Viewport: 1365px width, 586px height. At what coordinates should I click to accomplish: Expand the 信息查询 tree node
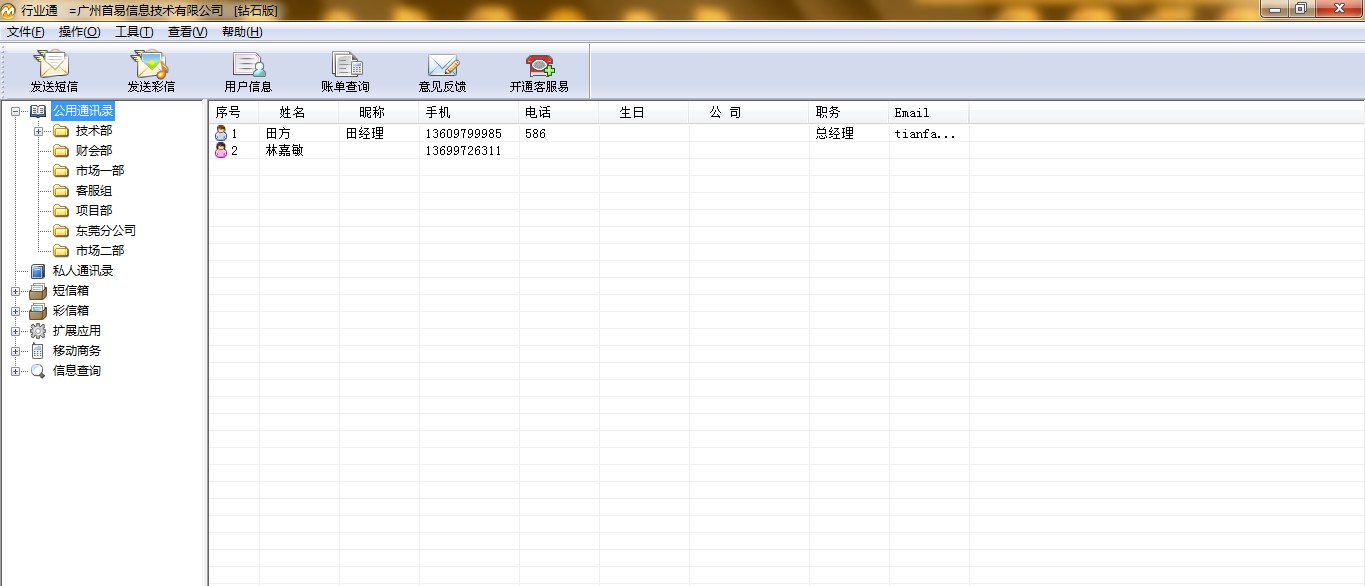[16, 371]
